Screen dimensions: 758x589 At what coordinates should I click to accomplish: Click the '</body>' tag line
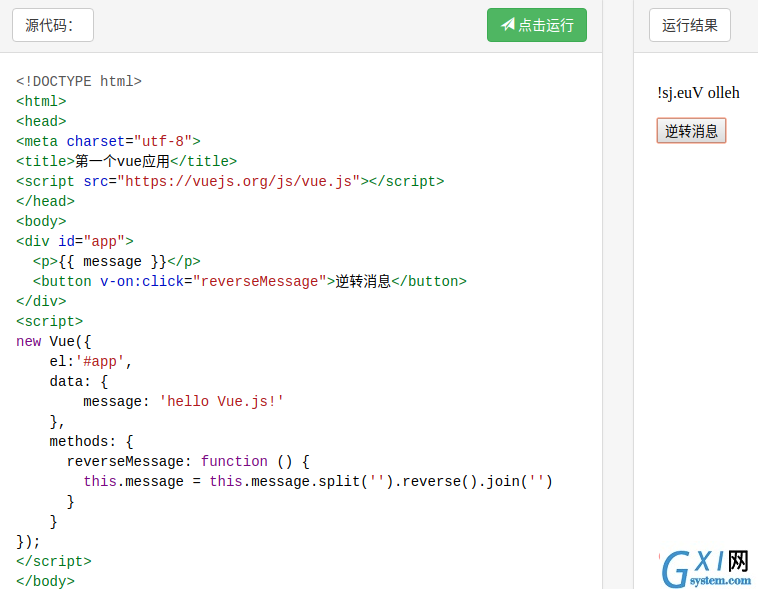pos(45,581)
